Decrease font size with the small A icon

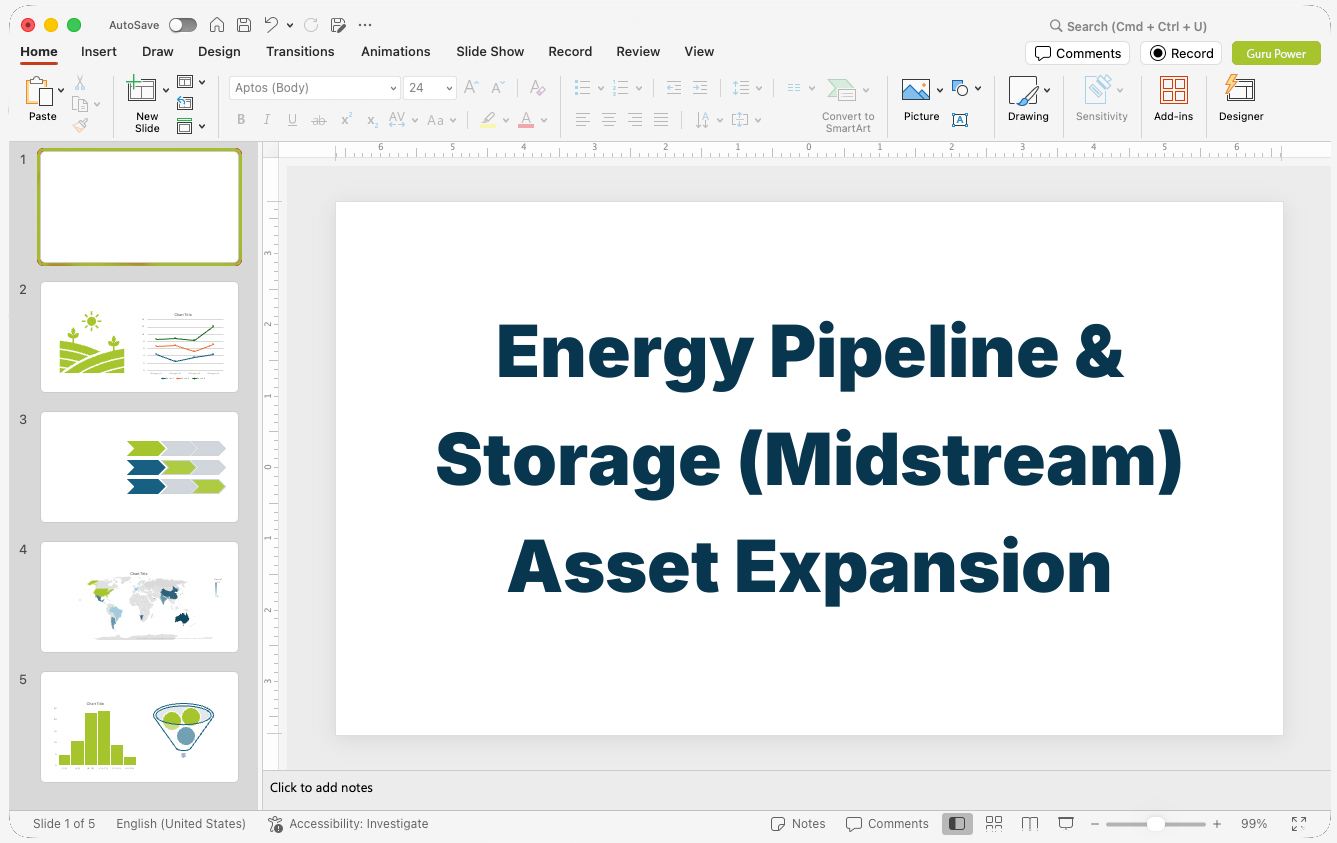pyautogui.click(x=498, y=88)
